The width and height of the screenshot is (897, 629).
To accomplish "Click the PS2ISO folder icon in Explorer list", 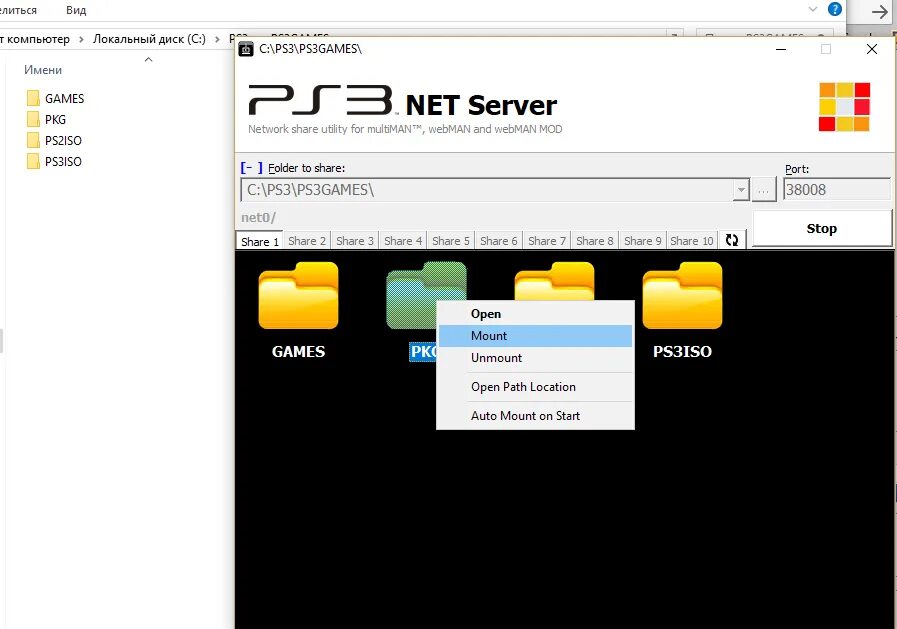I will [x=33, y=141].
